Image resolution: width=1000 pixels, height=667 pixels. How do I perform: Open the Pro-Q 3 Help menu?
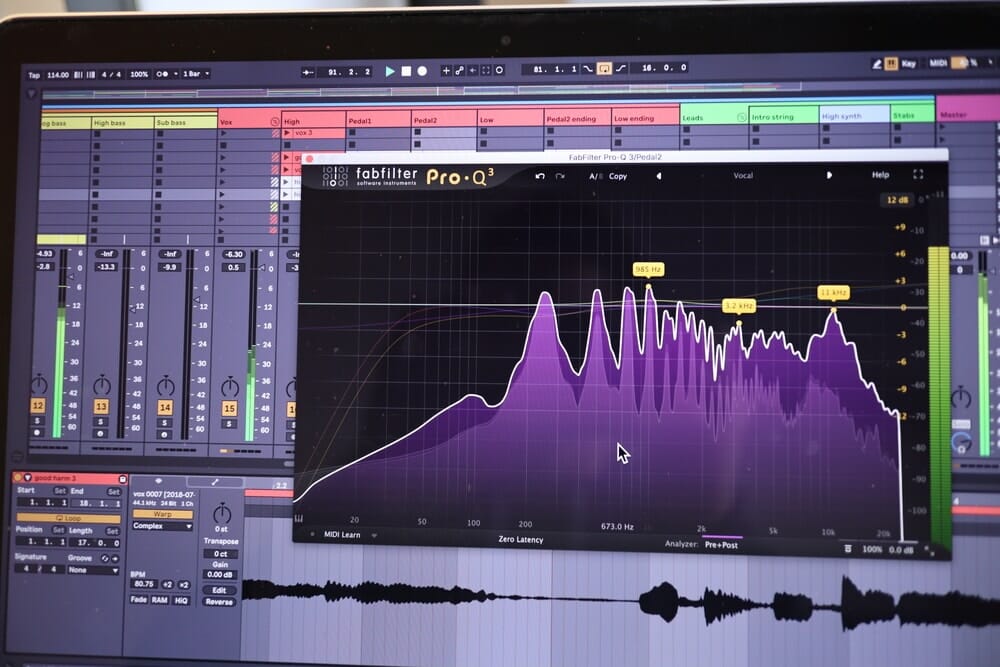tap(880, 175)
